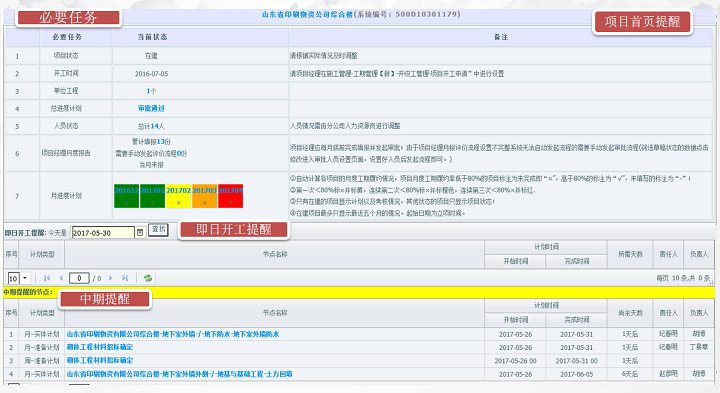Jump to the last page of today's start list
This screenshot has height=393, width=720.
click(125, 278)
